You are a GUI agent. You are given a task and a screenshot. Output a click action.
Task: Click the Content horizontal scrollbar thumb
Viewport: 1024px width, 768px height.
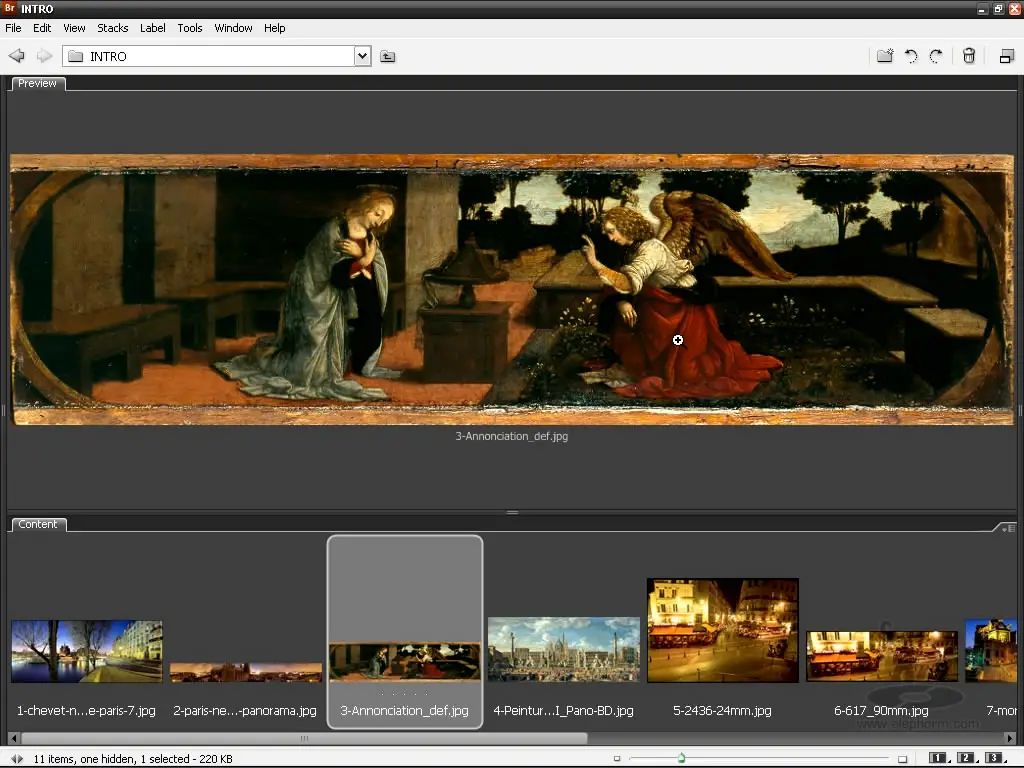click(x=304, y=739)
